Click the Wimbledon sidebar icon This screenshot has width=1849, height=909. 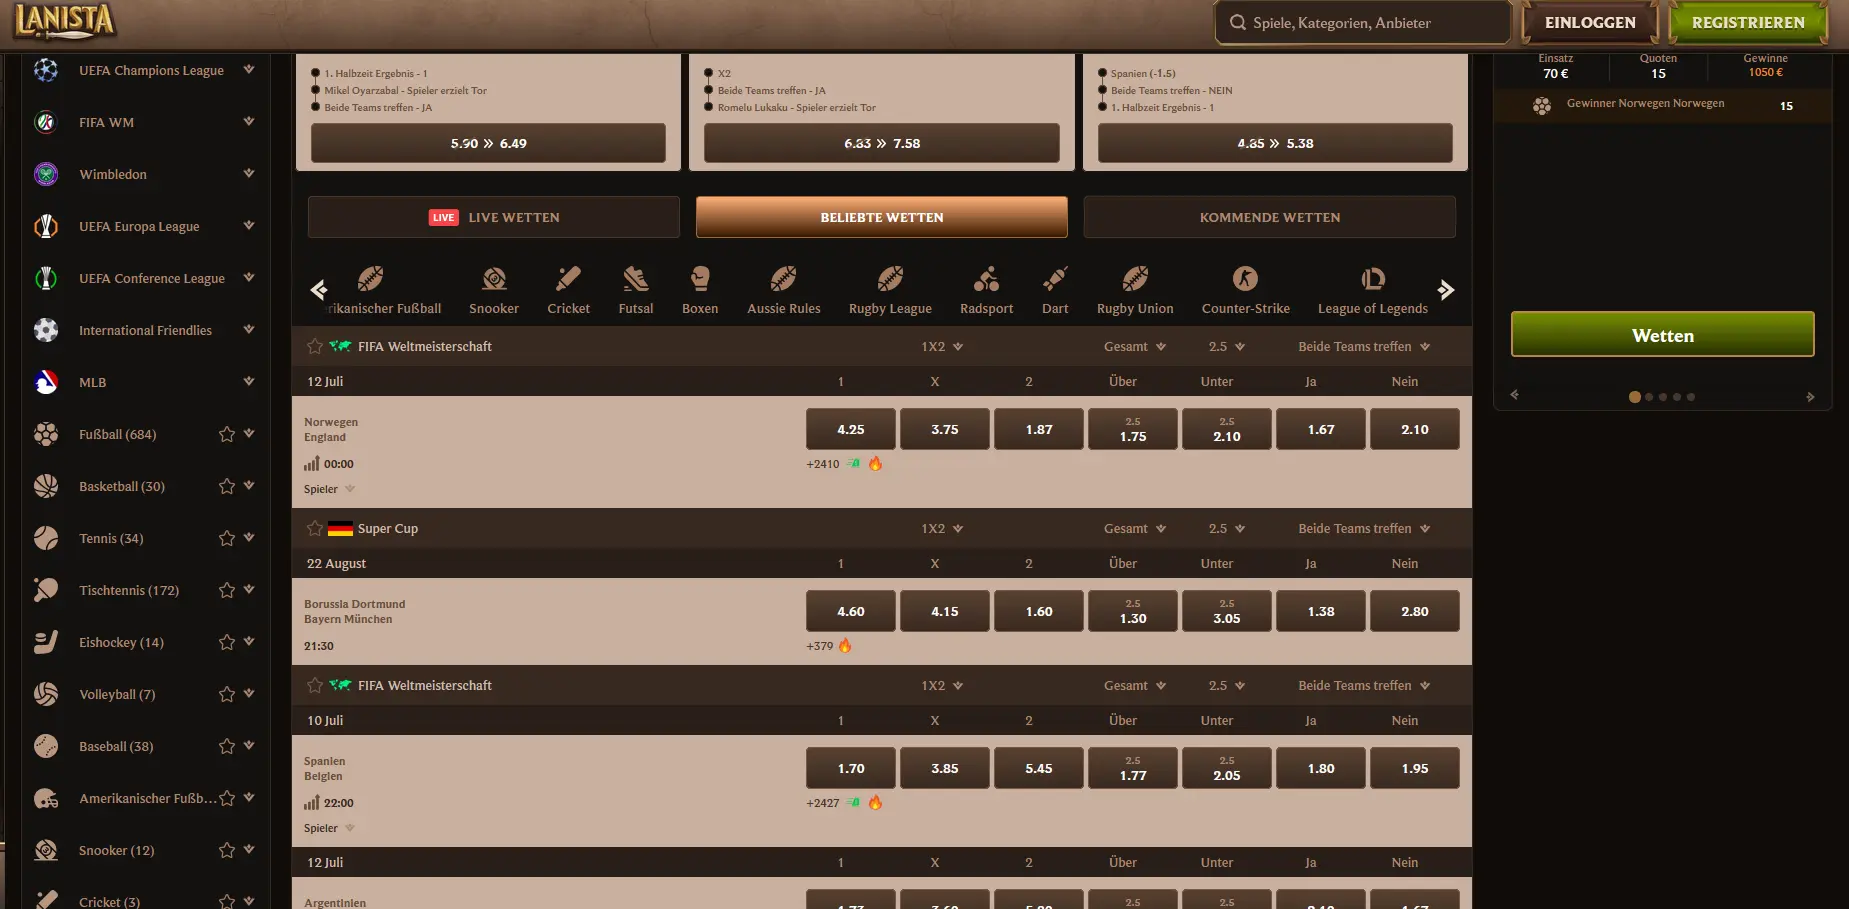click(x=46, y=174)
